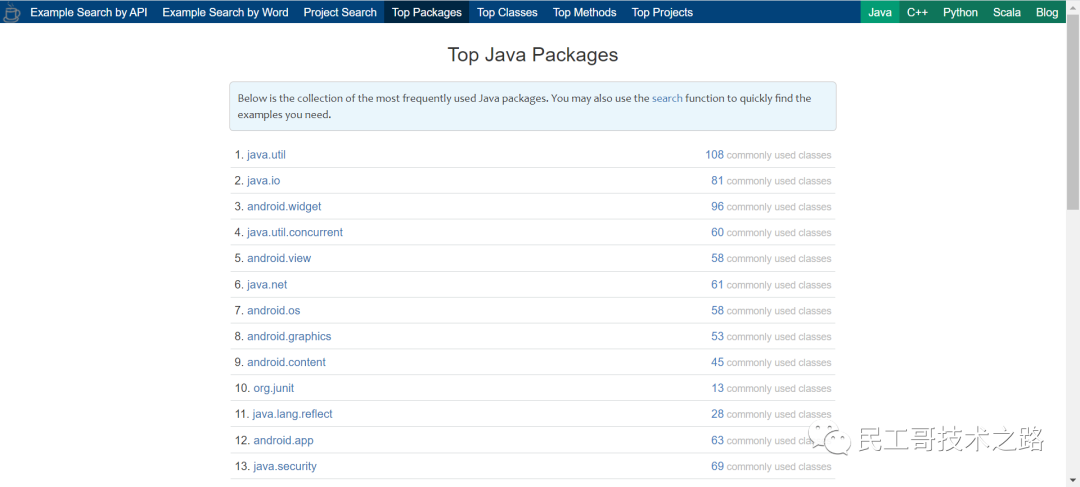Viewport: 1080px width, 487px height.
Task: Switch language to Scala
Action: (1007, 12)
